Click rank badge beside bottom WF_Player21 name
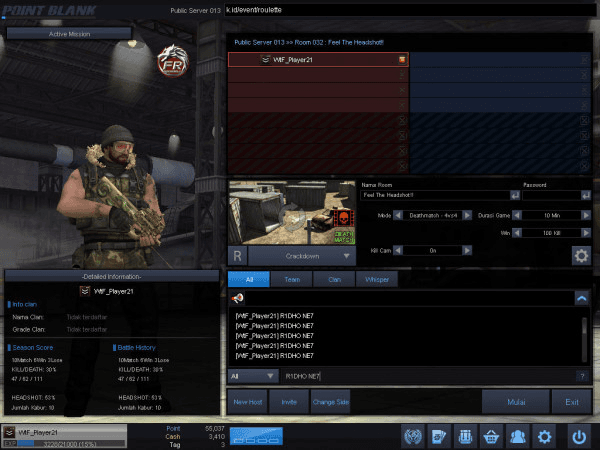600x450 pixels. click(9, 432)
